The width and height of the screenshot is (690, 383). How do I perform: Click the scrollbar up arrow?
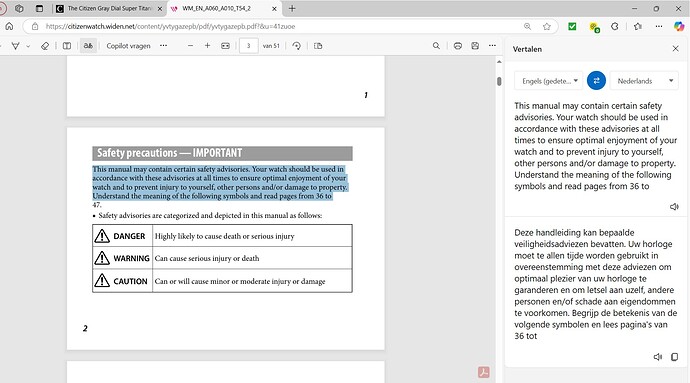499,62
